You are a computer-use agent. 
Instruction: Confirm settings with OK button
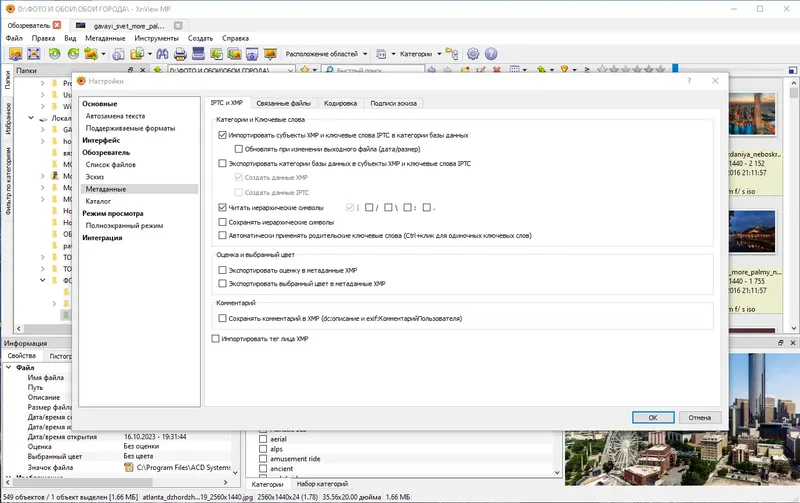[x=653, y=417]
